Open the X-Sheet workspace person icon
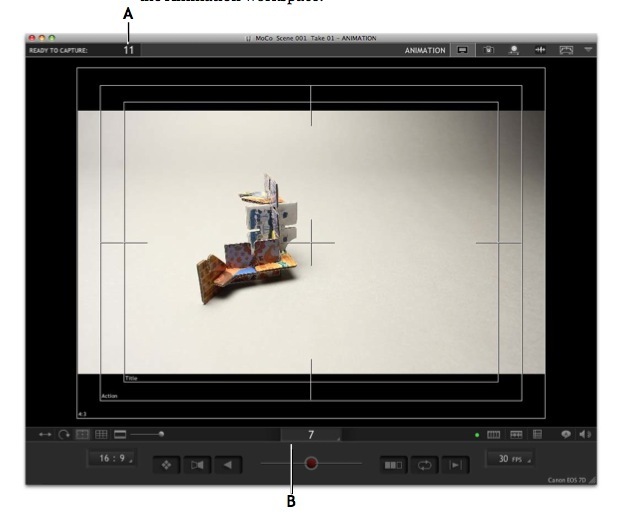The height and width of the screenshot is (522, 639). 514,50
